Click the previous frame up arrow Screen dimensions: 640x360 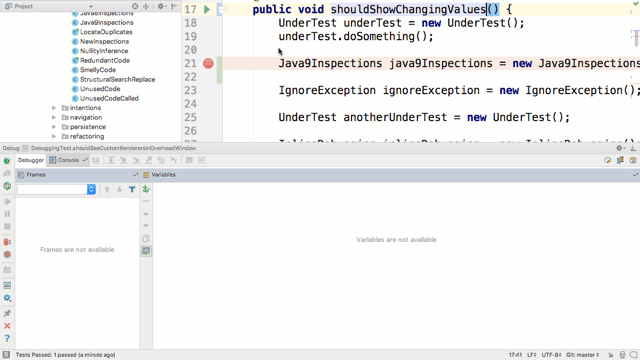[x=107, y=189]
